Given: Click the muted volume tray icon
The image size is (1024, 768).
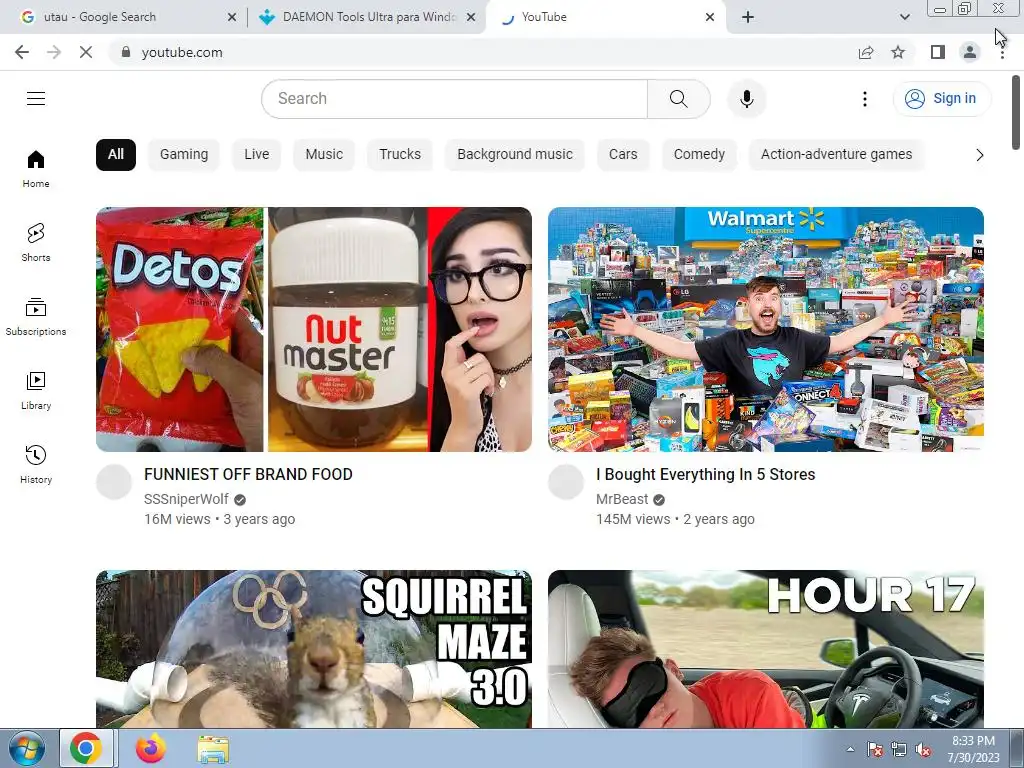Looking at the screenshot, I should pos(923,750).
